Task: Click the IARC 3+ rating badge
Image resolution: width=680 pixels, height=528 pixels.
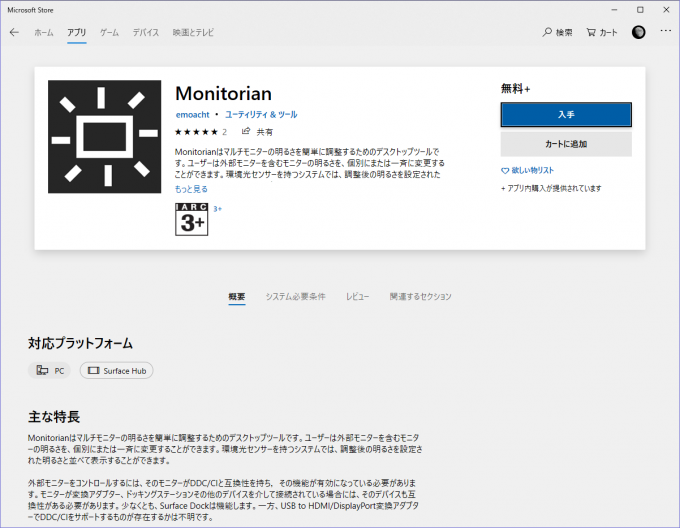Action: [192, 219]
